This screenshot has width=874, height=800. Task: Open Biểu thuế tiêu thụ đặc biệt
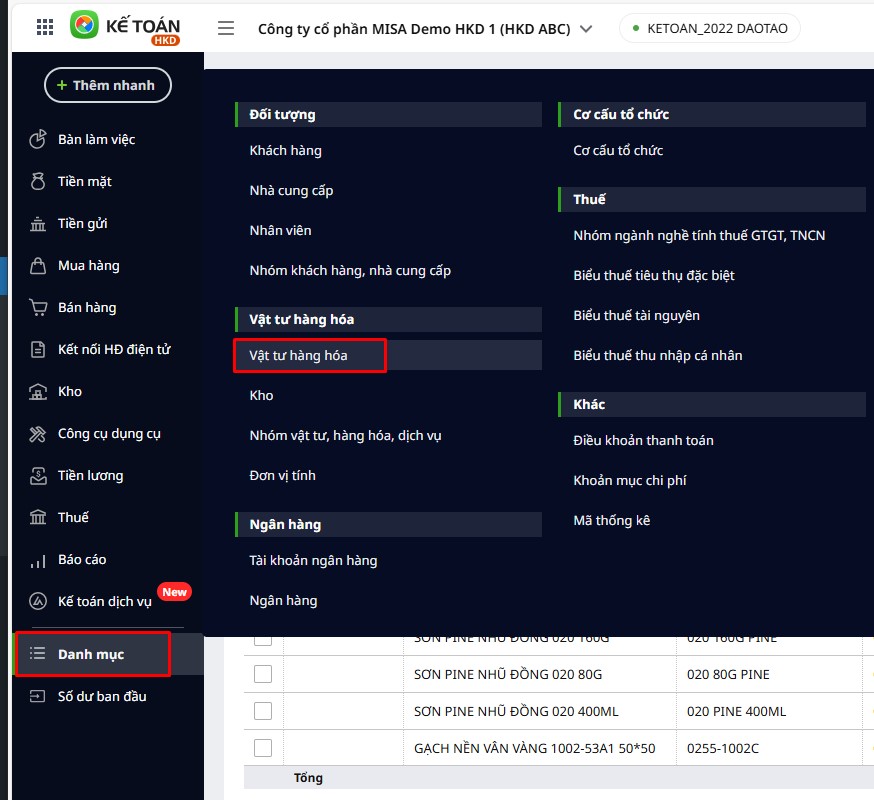[x=654, y=276]
